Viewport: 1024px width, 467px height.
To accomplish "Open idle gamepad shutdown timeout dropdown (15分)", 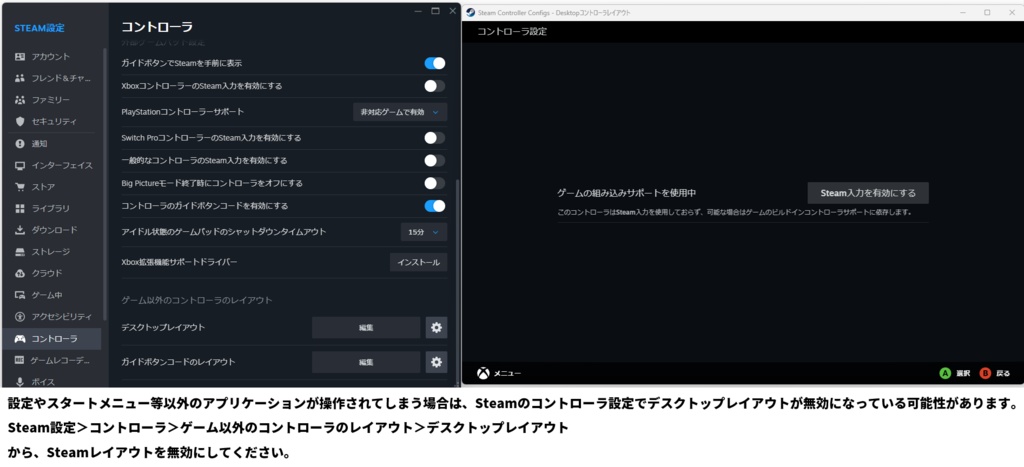I will coord(424,232).
